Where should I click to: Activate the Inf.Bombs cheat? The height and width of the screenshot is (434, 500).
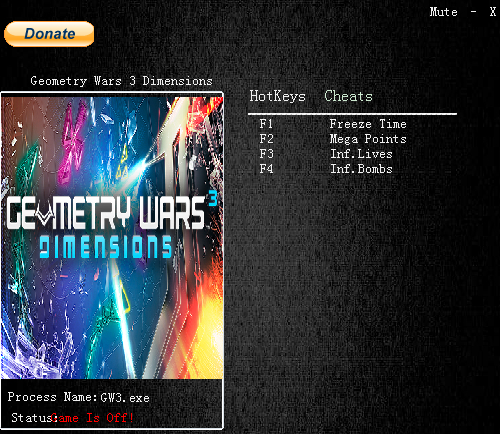point(361,169)
